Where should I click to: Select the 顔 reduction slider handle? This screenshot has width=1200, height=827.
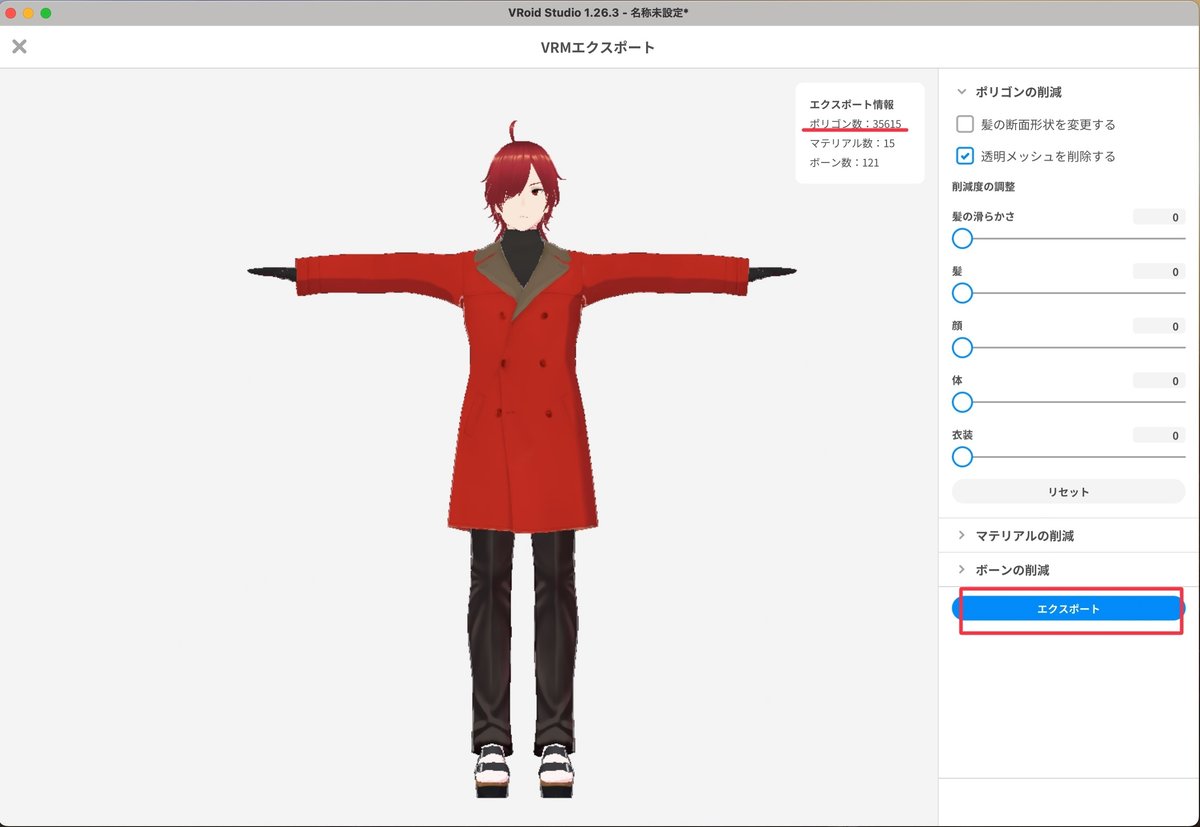tap(962, 348)
